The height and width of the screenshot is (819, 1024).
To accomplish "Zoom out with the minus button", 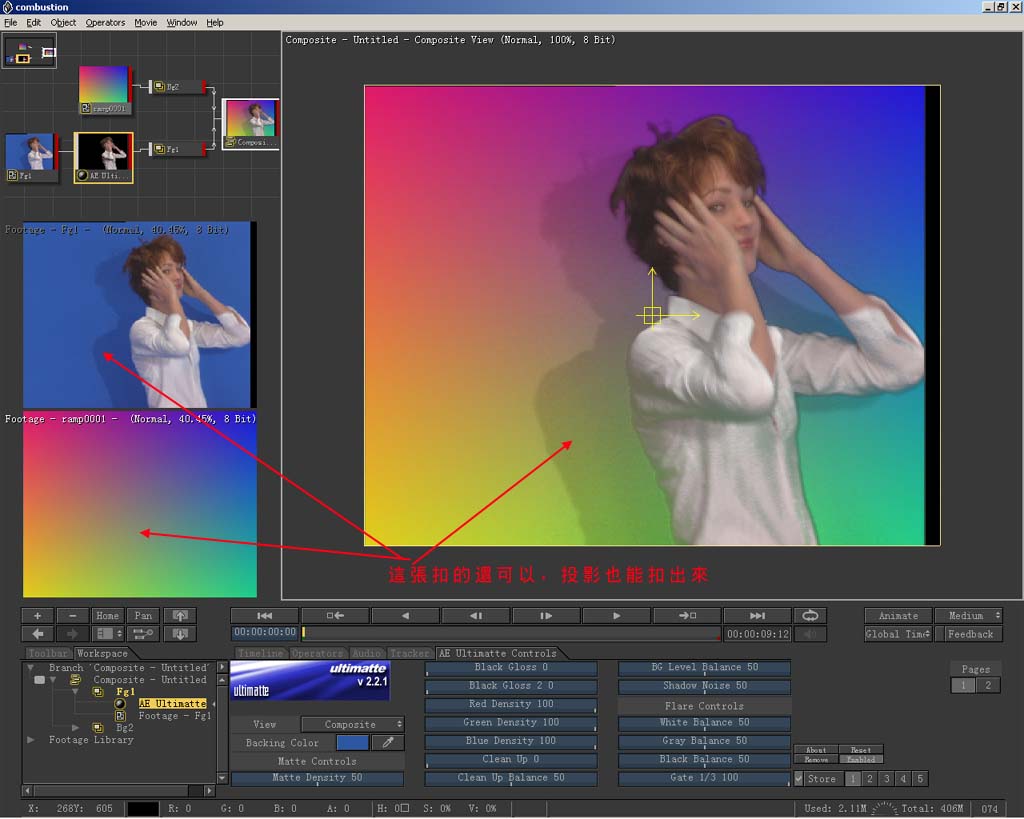I will tap(72, 616).
